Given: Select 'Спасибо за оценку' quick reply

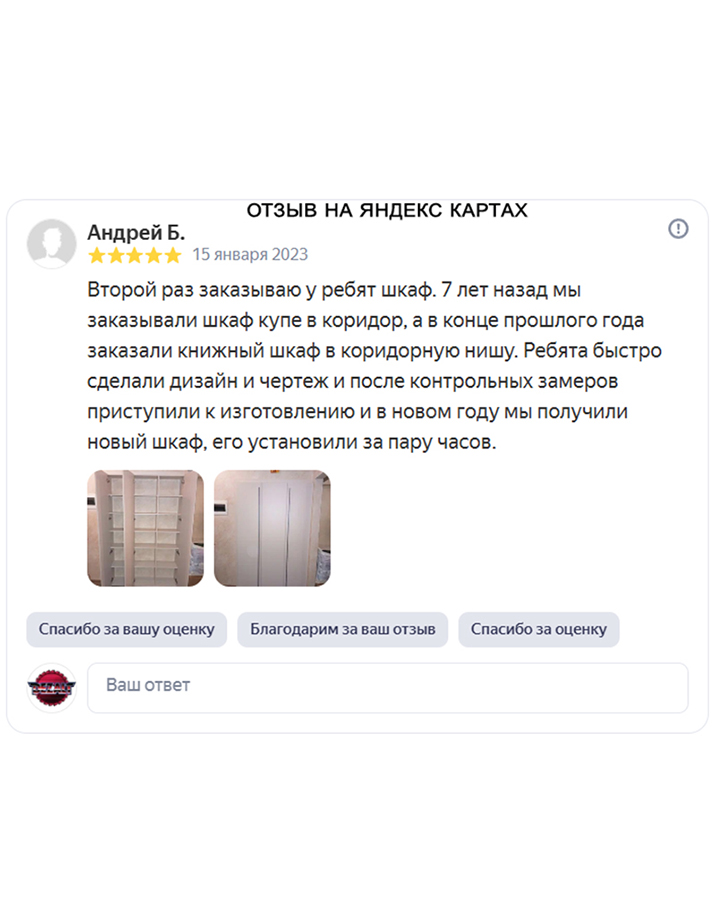Looking at the screenshot, I should click(x=539, y=629).
